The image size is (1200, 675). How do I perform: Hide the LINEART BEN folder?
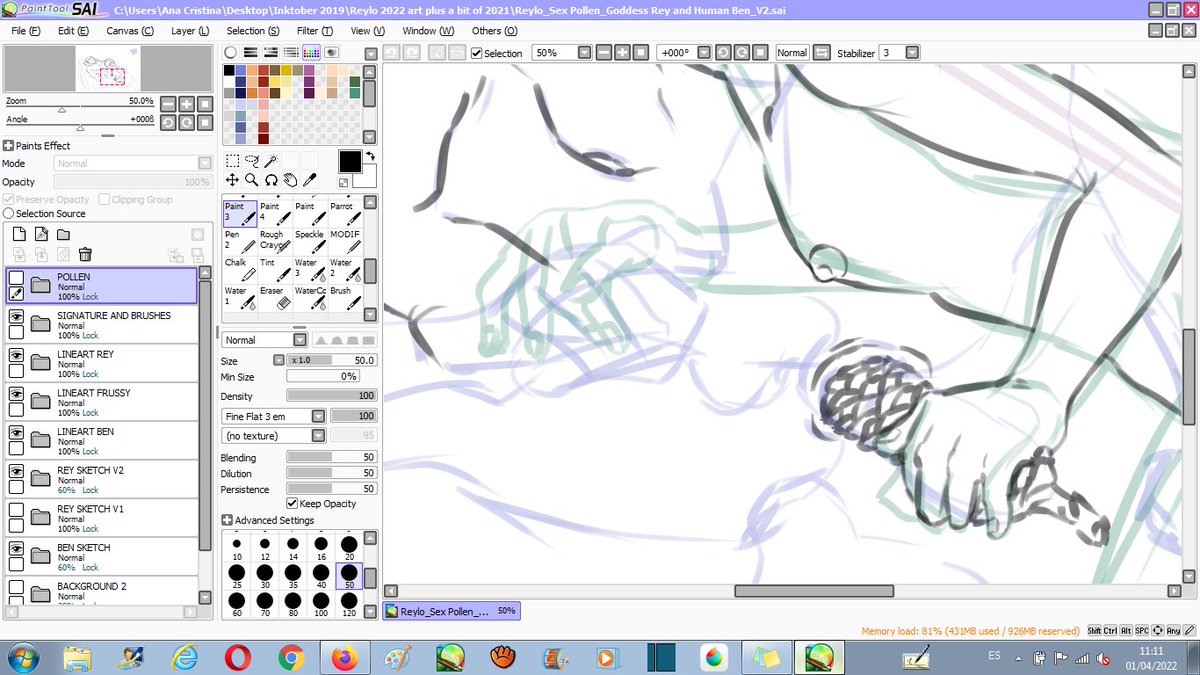click(x=16, y=433)
